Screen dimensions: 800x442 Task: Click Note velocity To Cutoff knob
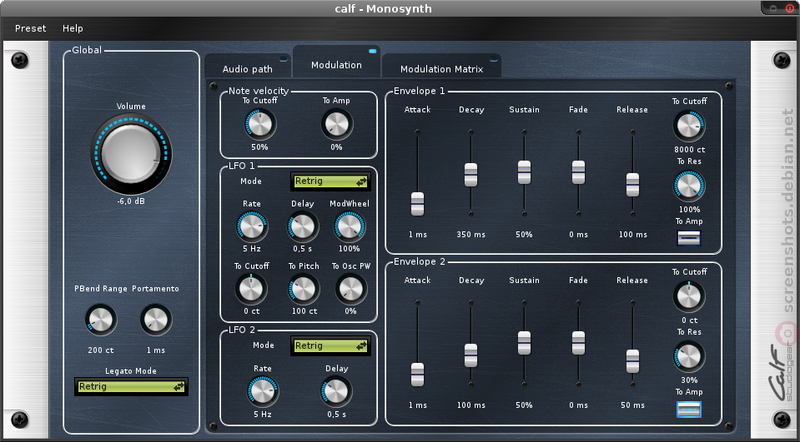260,124
